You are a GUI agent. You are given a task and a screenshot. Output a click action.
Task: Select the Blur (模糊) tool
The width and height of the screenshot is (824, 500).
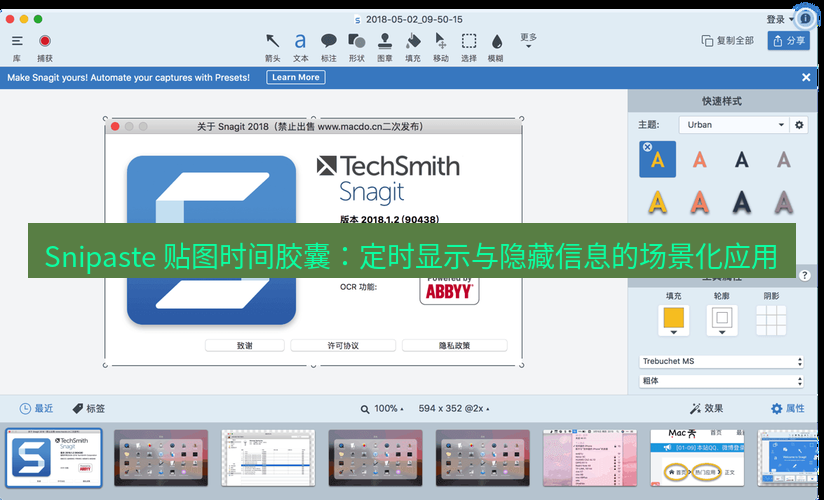click(x=496, y=47)
